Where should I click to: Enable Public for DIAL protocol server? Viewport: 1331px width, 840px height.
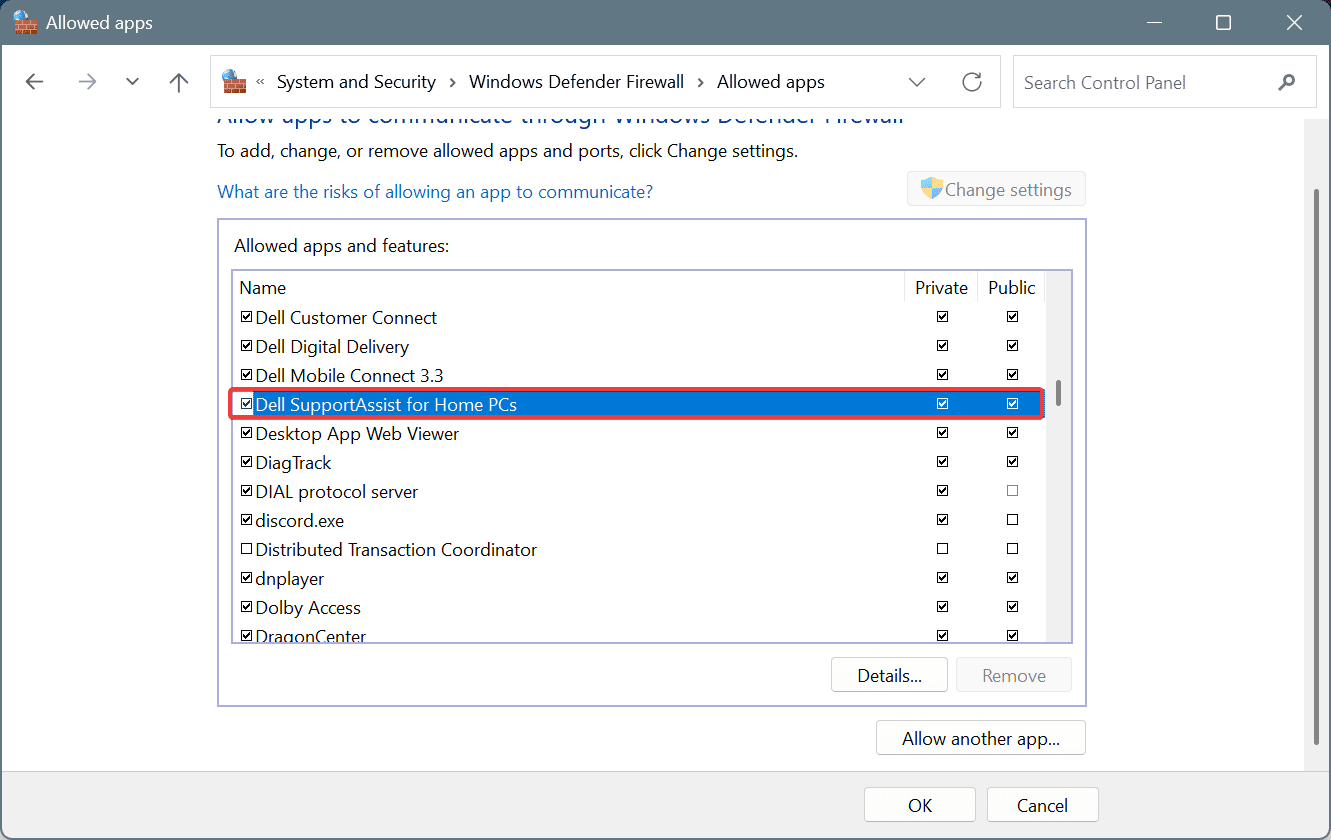(1012, 491)
